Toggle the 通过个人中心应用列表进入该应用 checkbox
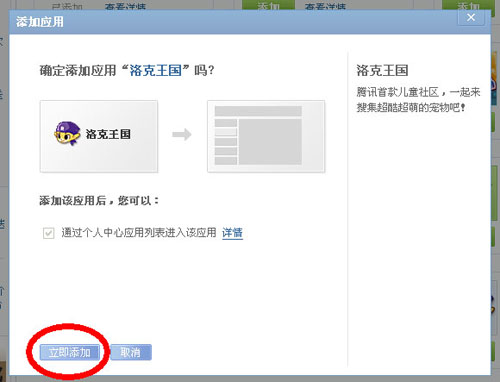The width and height of the screenshot is (500, 382). point(49,233)
